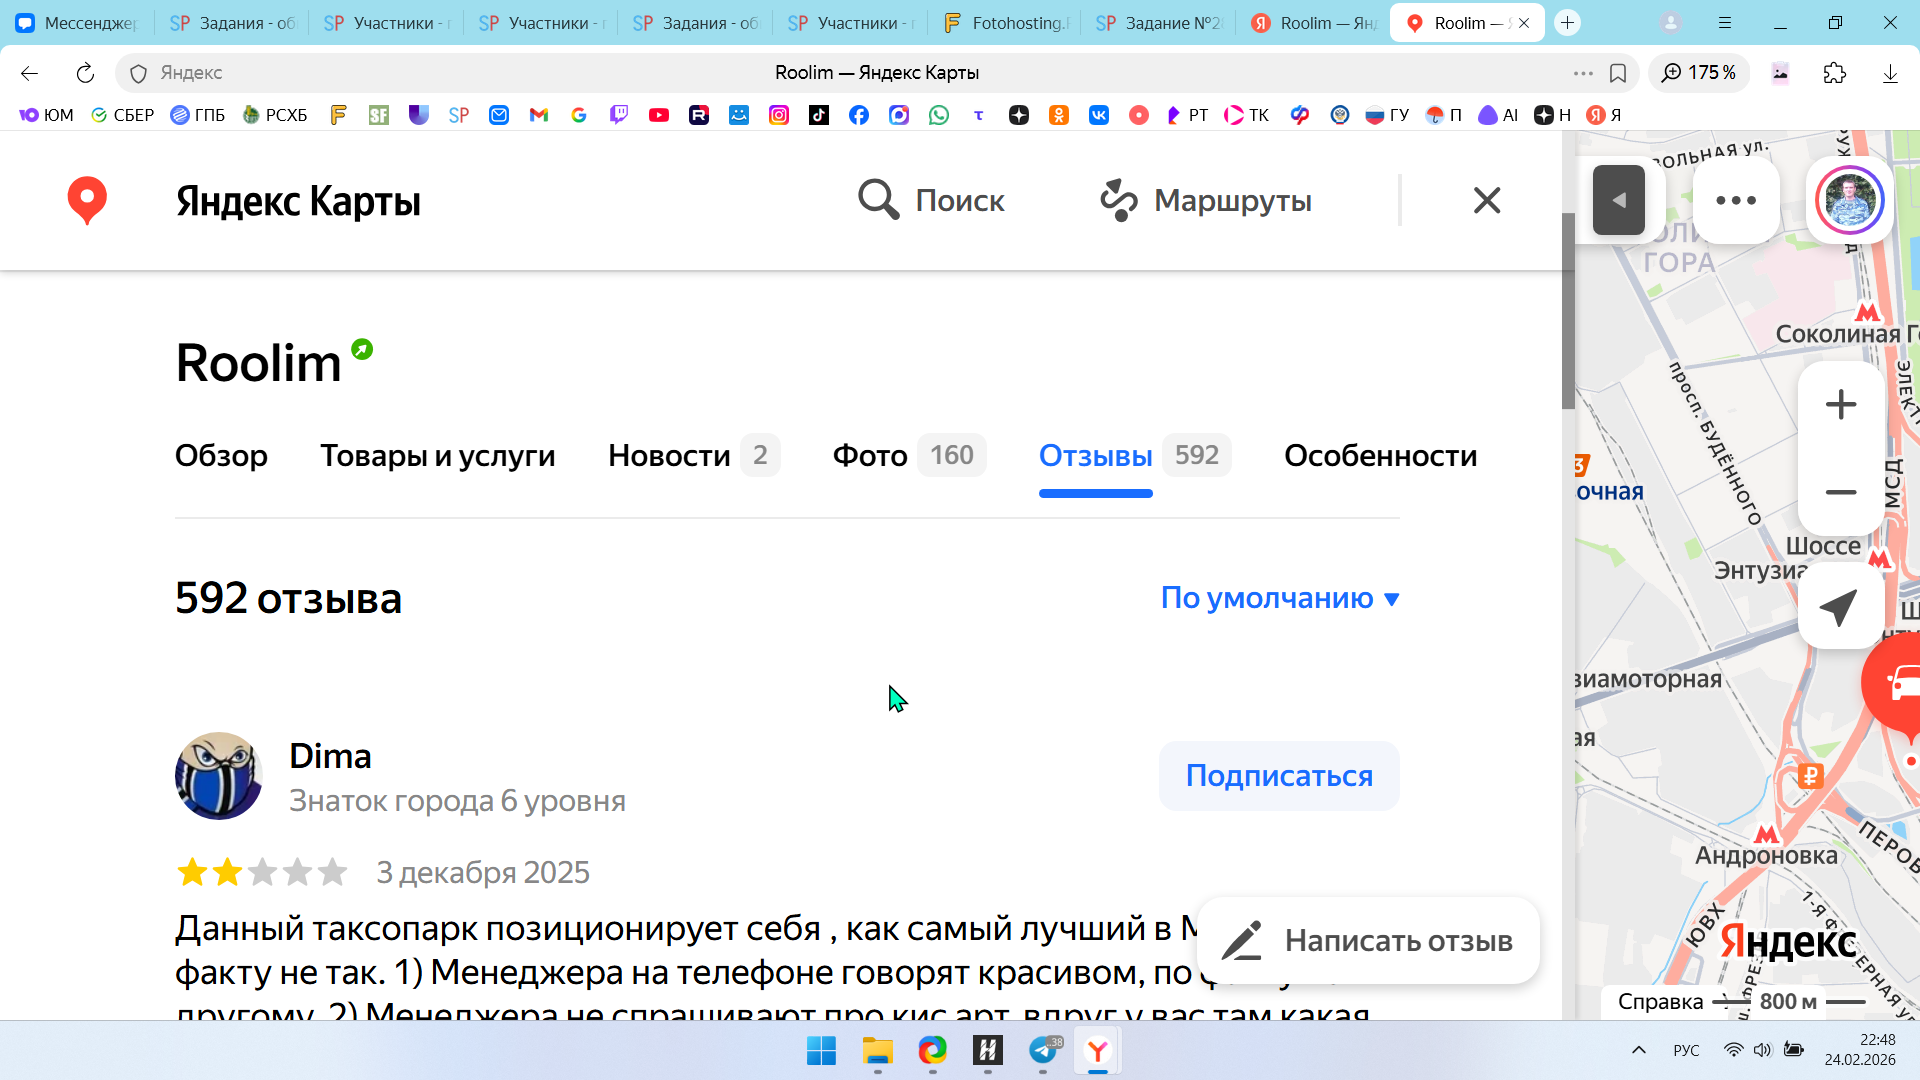
Task: Locate me with the arrow button
Action: [x=1838, y=607]
